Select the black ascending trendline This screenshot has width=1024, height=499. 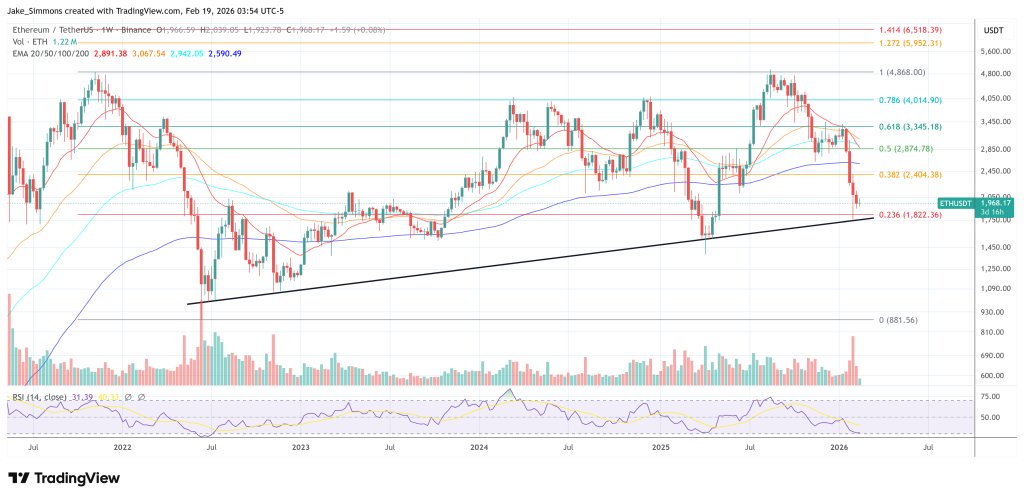(x=530, y=261)
